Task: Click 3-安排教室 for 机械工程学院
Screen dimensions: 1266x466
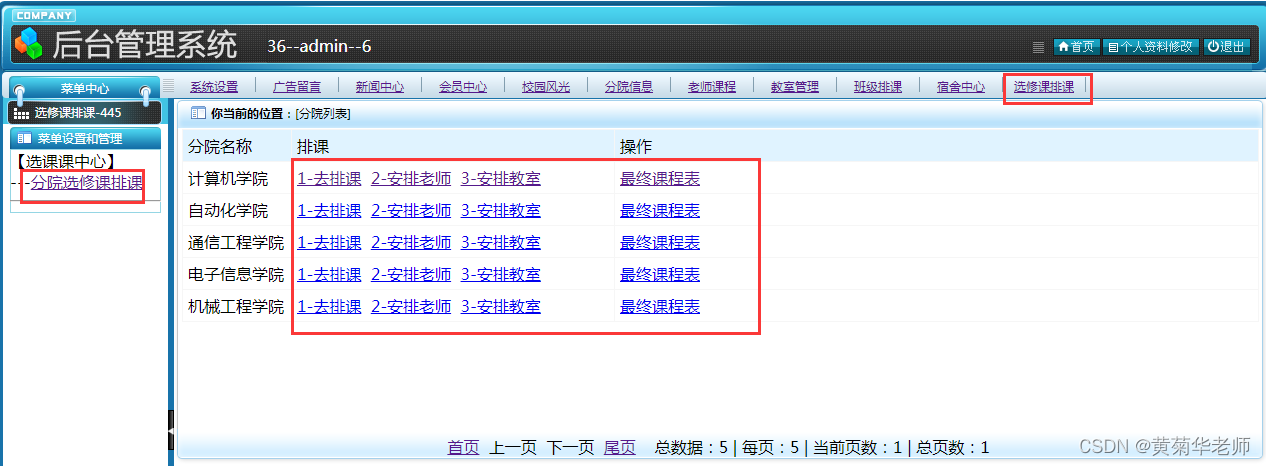Action: point(501,307)
